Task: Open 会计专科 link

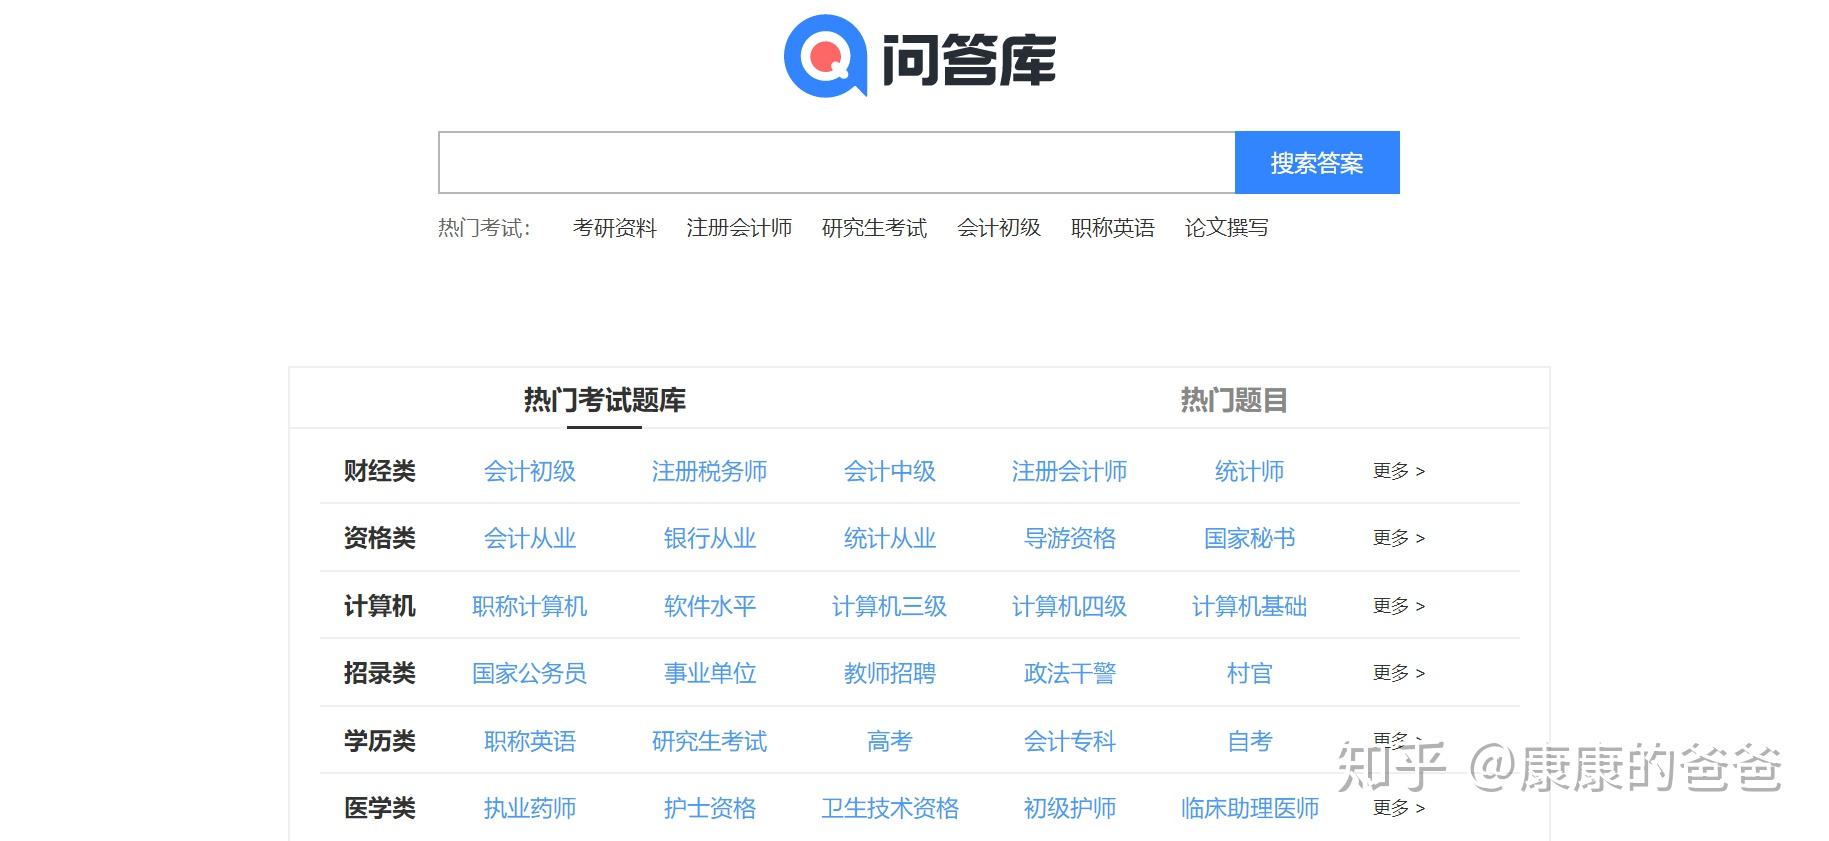Action: coord(1070,741)
